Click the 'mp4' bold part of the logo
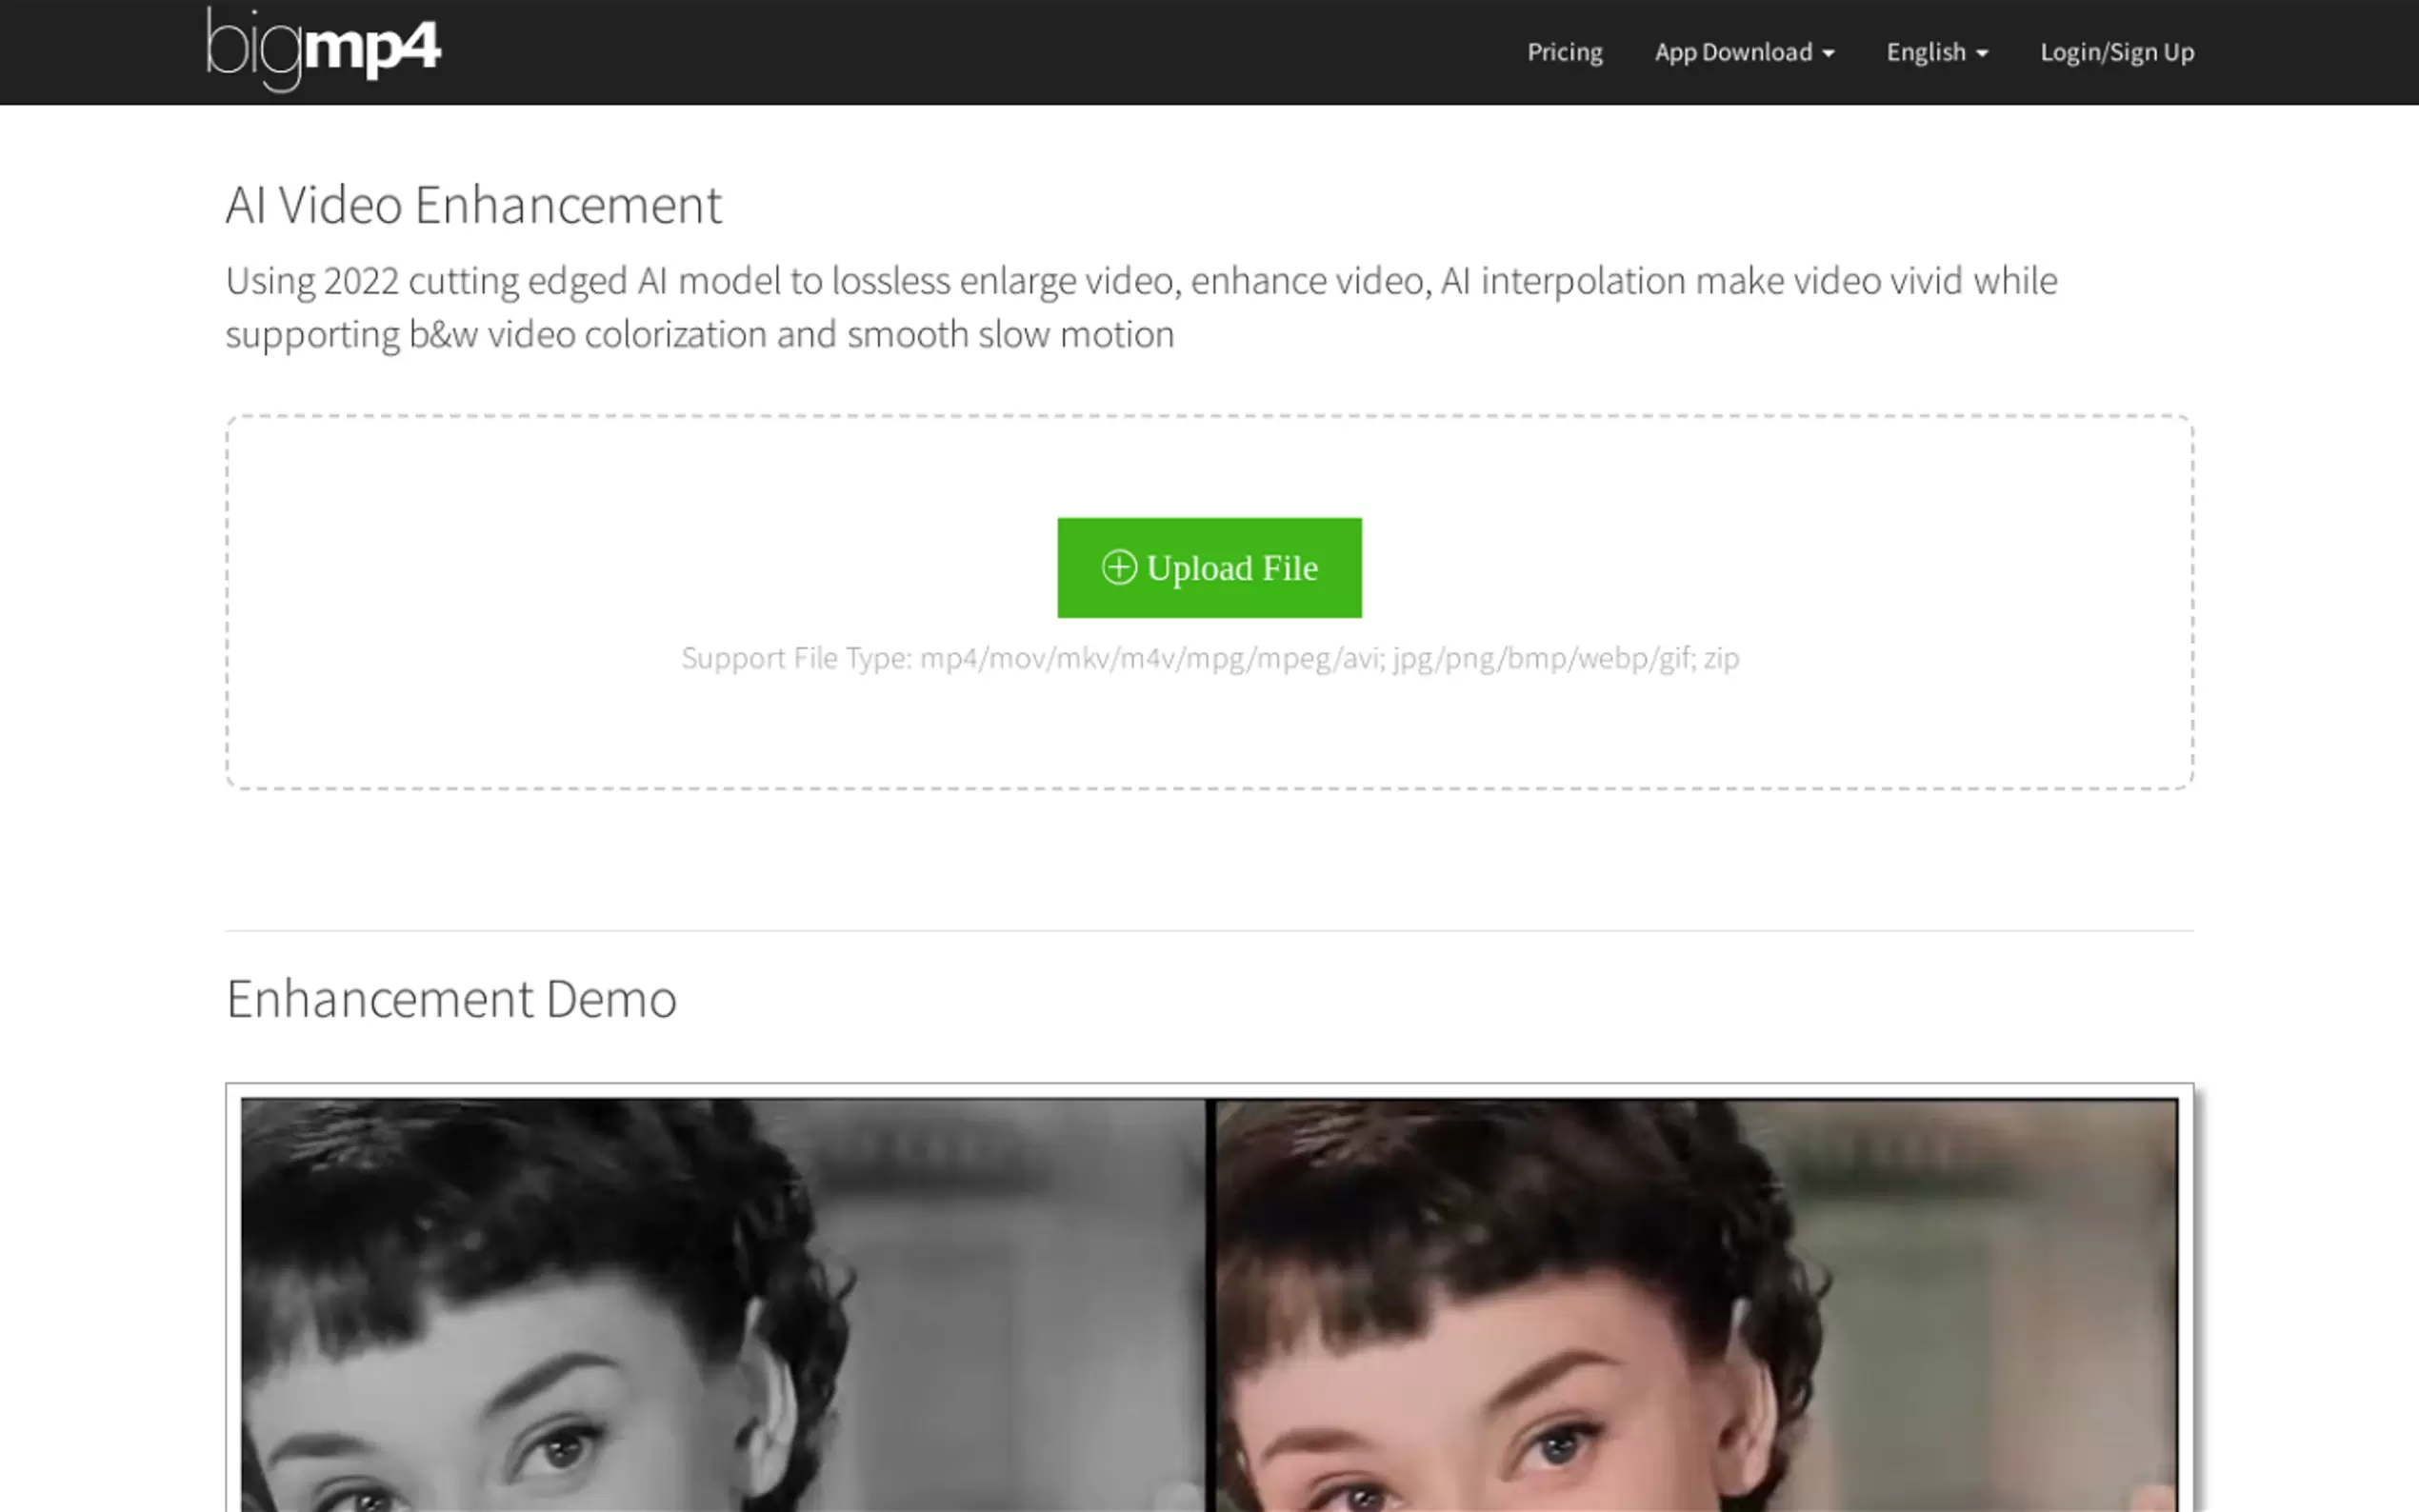The width and height of the screenshot is (2419, 1512). coord(372,50)
